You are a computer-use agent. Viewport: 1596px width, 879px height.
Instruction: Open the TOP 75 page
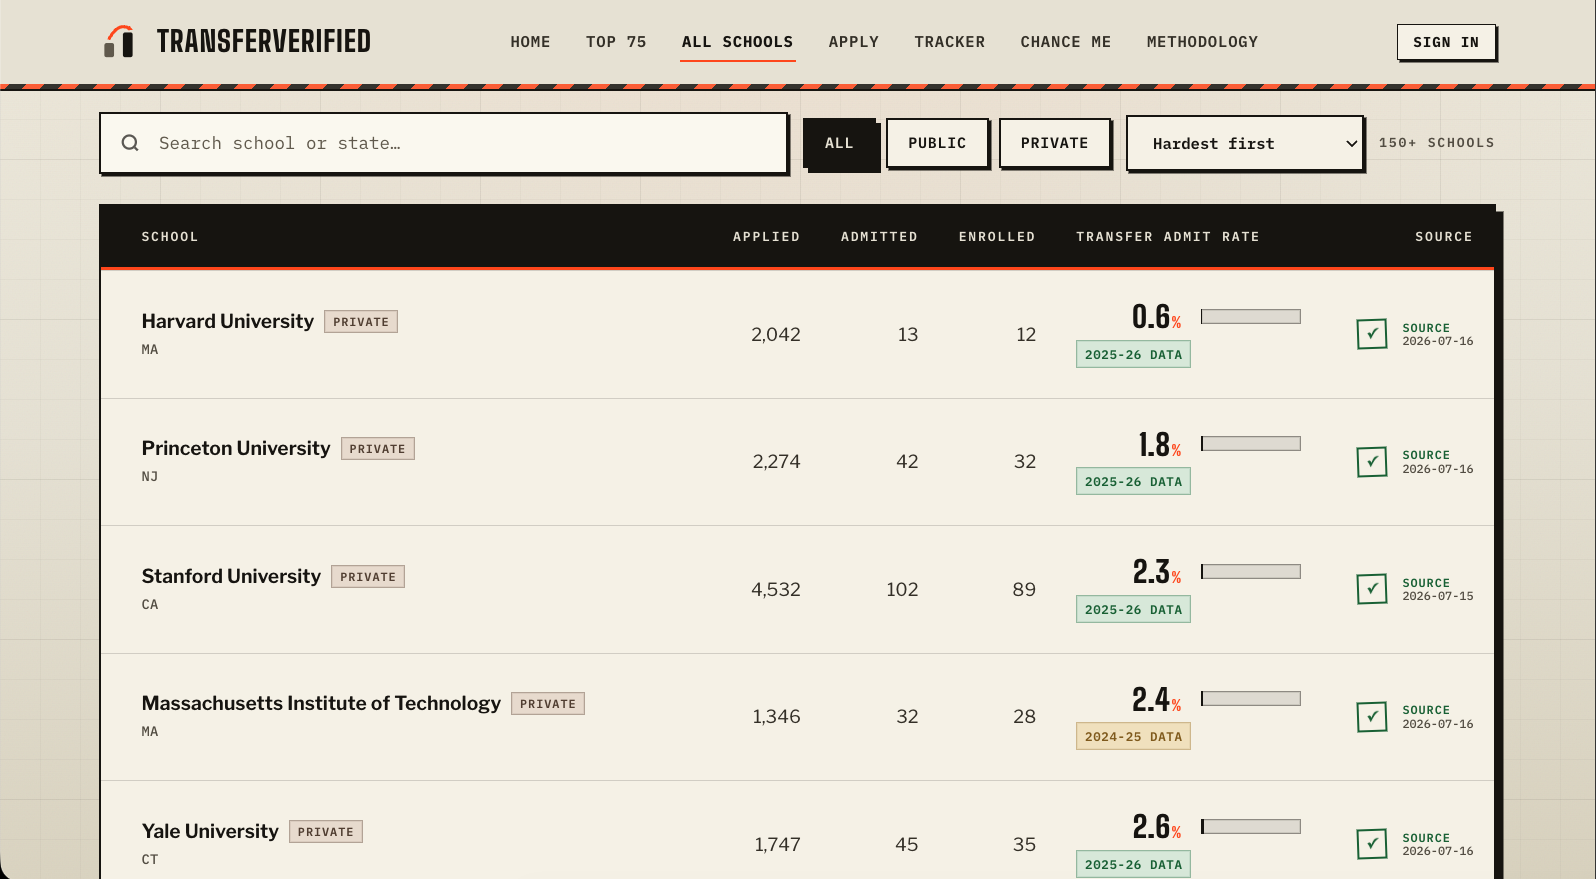point(616,42)
